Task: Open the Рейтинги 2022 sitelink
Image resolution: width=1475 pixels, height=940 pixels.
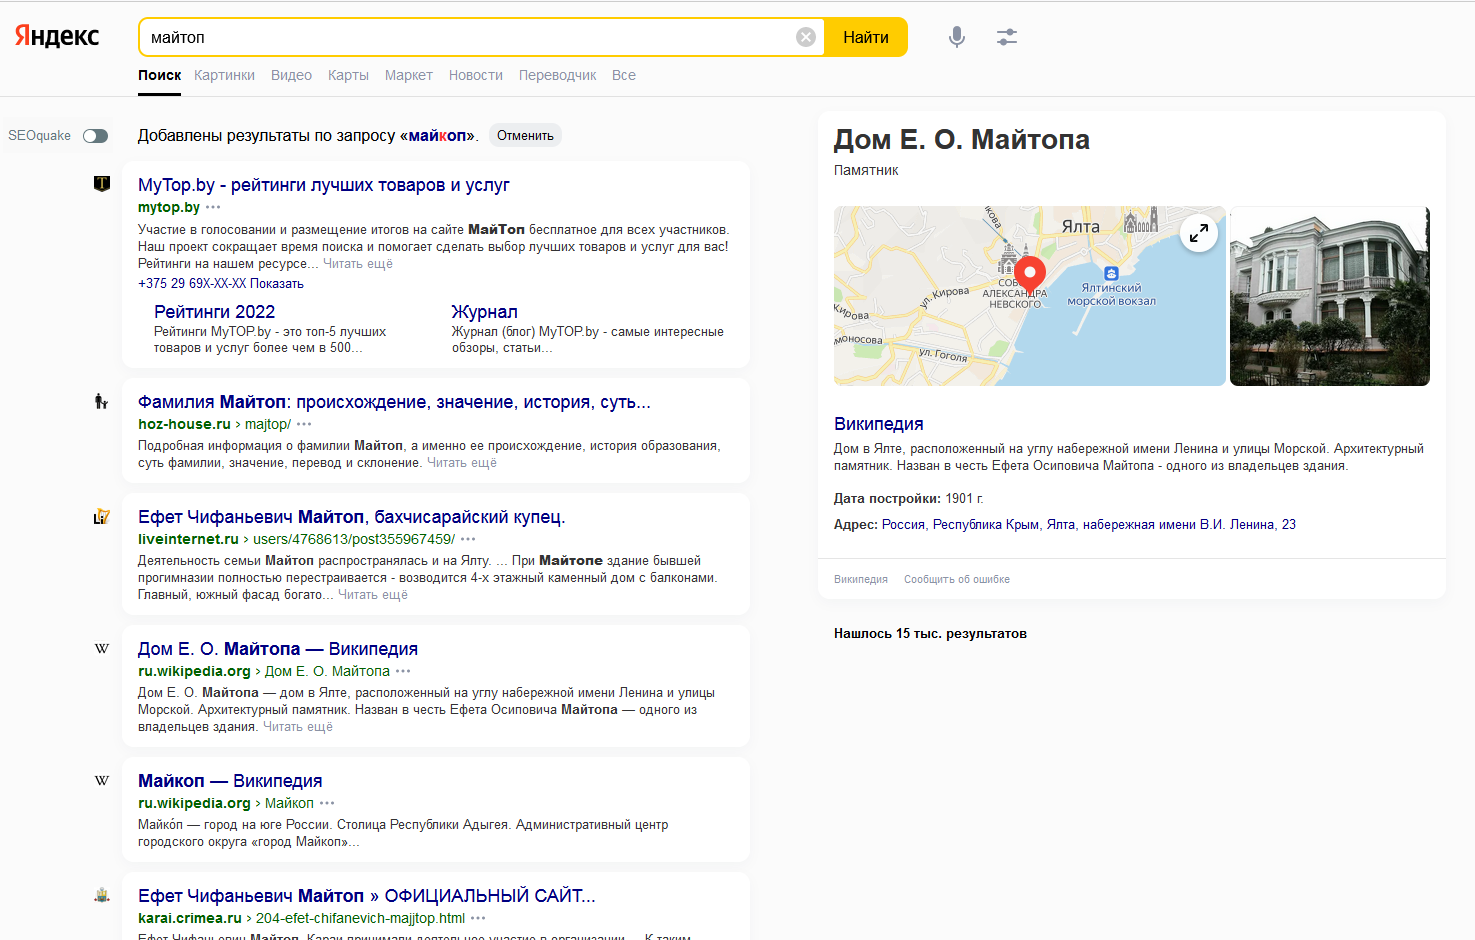Action: (x=214, y=312)
